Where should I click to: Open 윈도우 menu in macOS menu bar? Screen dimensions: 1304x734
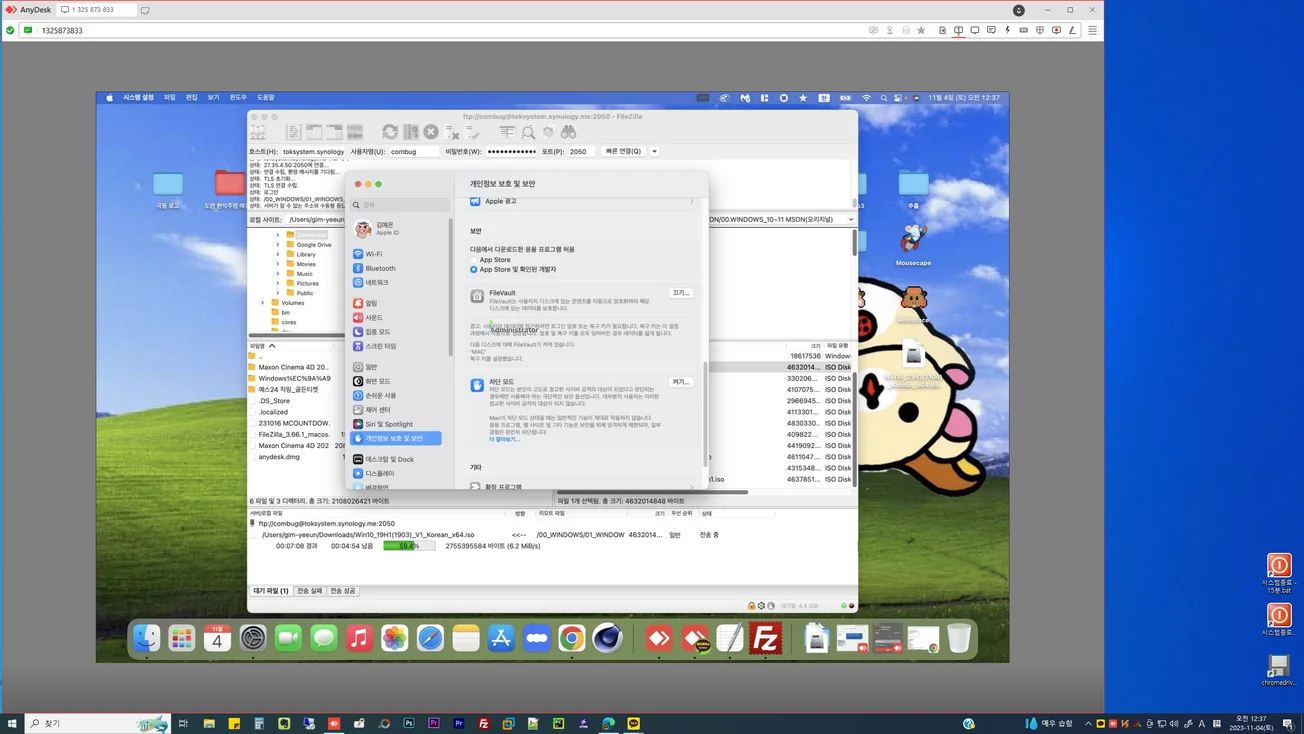click(x=238, y=97)
